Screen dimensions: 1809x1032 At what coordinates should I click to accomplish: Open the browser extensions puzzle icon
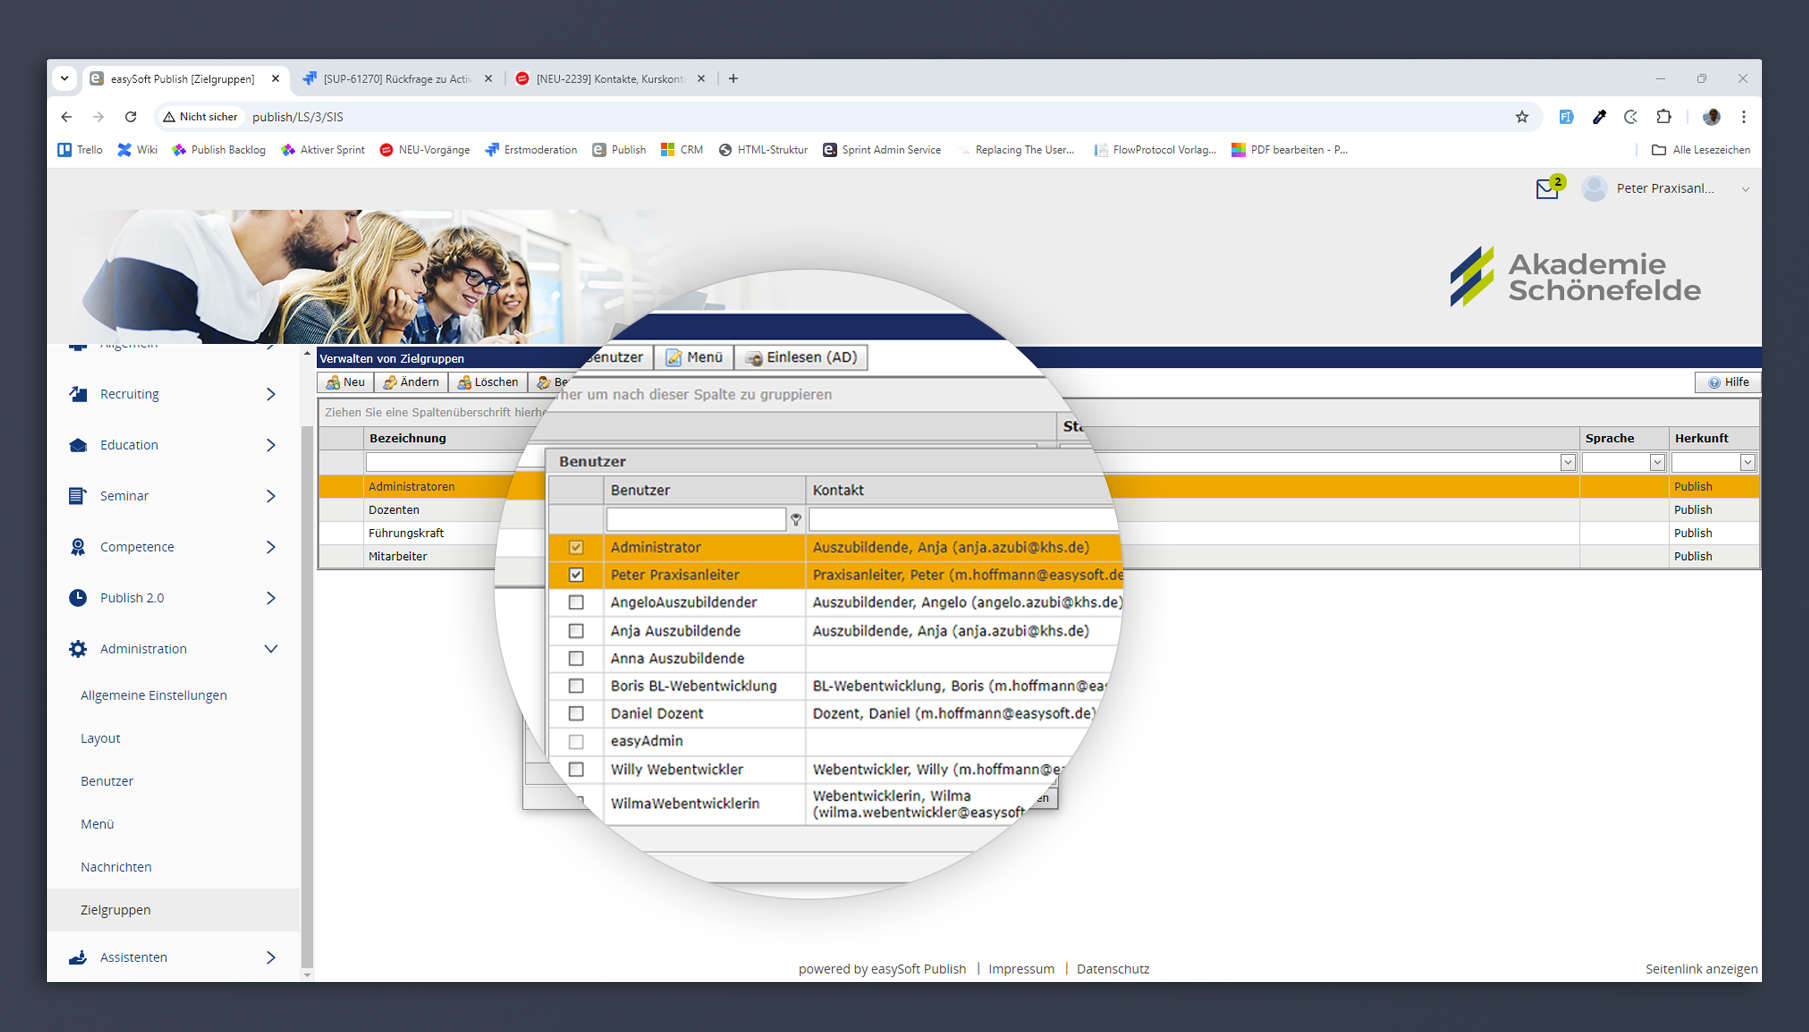tap(1664, 117)
